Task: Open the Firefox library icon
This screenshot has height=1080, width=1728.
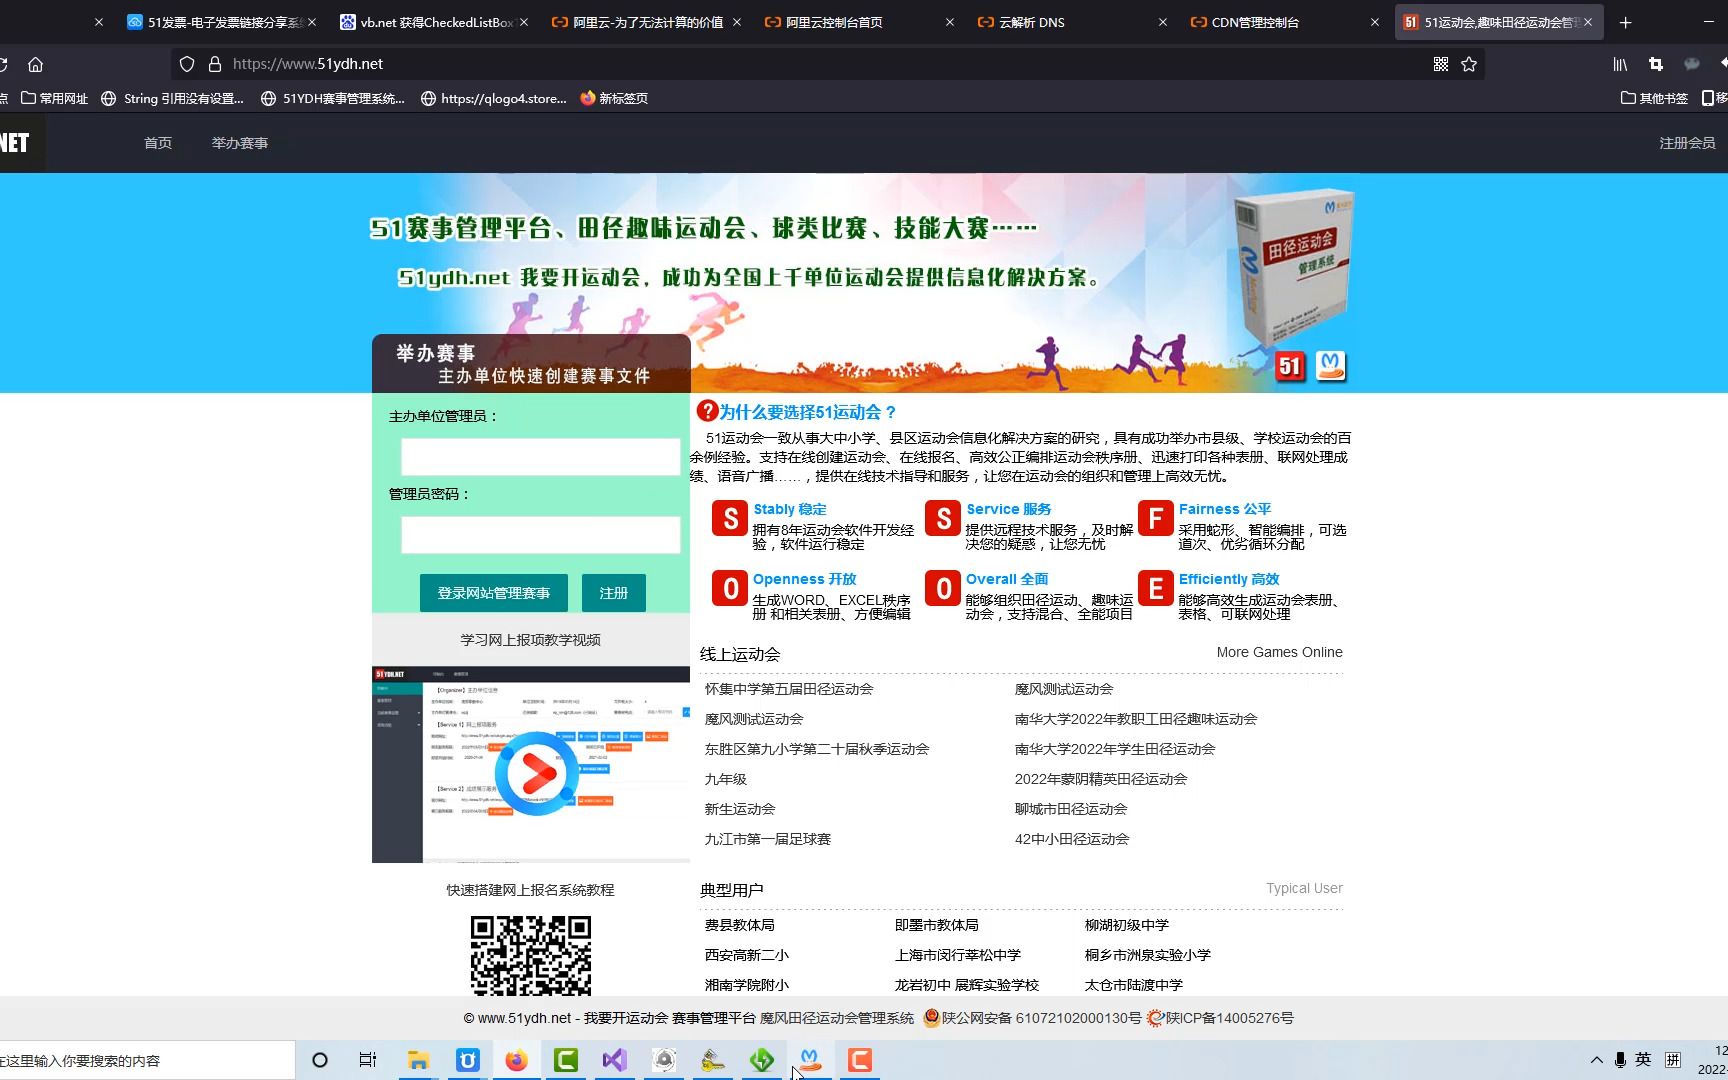Action: click(x=1620, y=63)
